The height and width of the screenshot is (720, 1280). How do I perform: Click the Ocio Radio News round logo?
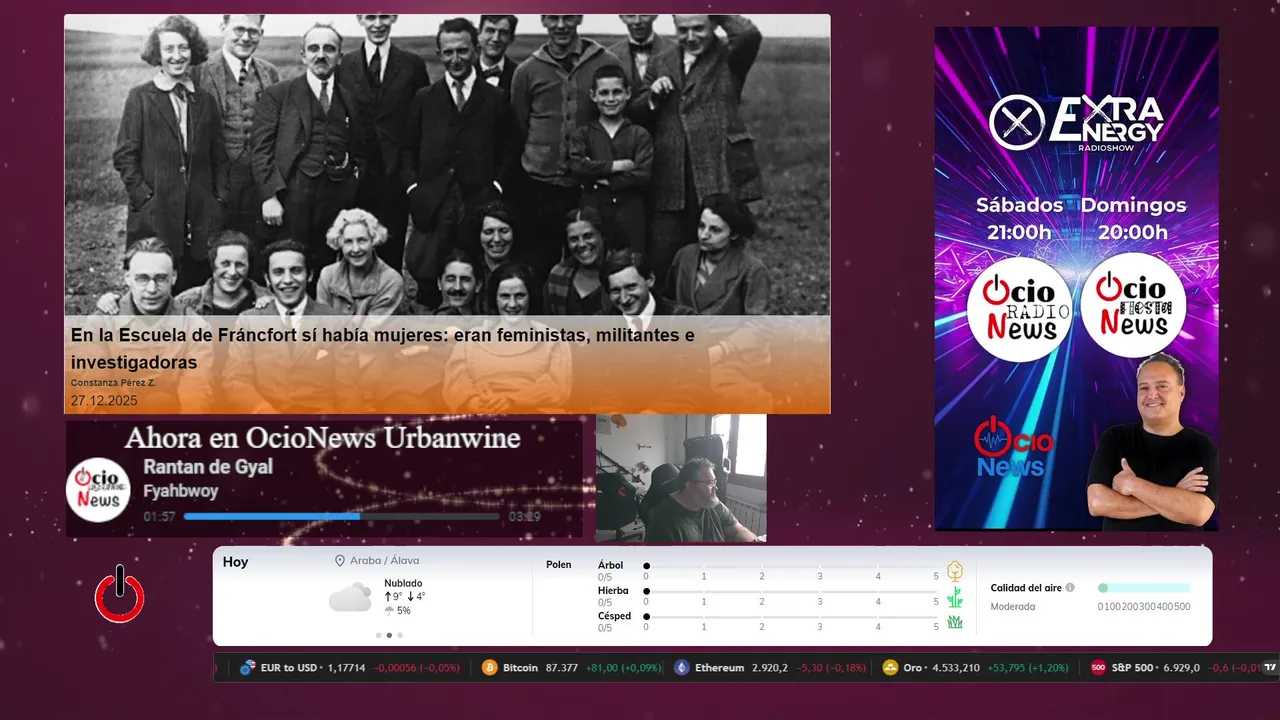click(1019, 308)
